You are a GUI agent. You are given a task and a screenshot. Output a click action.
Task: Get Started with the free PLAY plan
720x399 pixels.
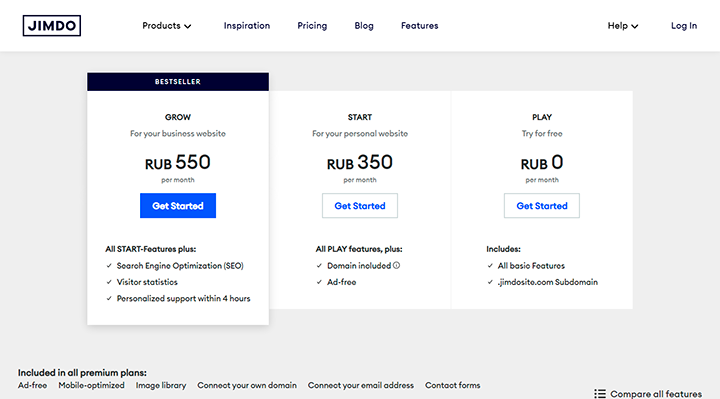(542, 206)
